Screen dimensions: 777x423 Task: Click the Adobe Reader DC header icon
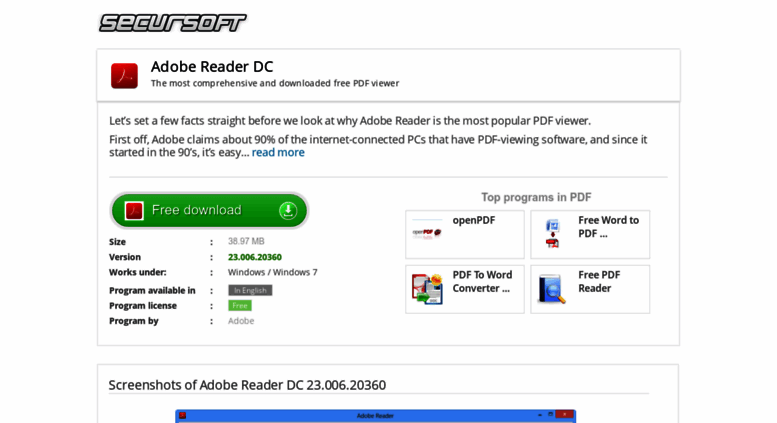pos(124,76)
